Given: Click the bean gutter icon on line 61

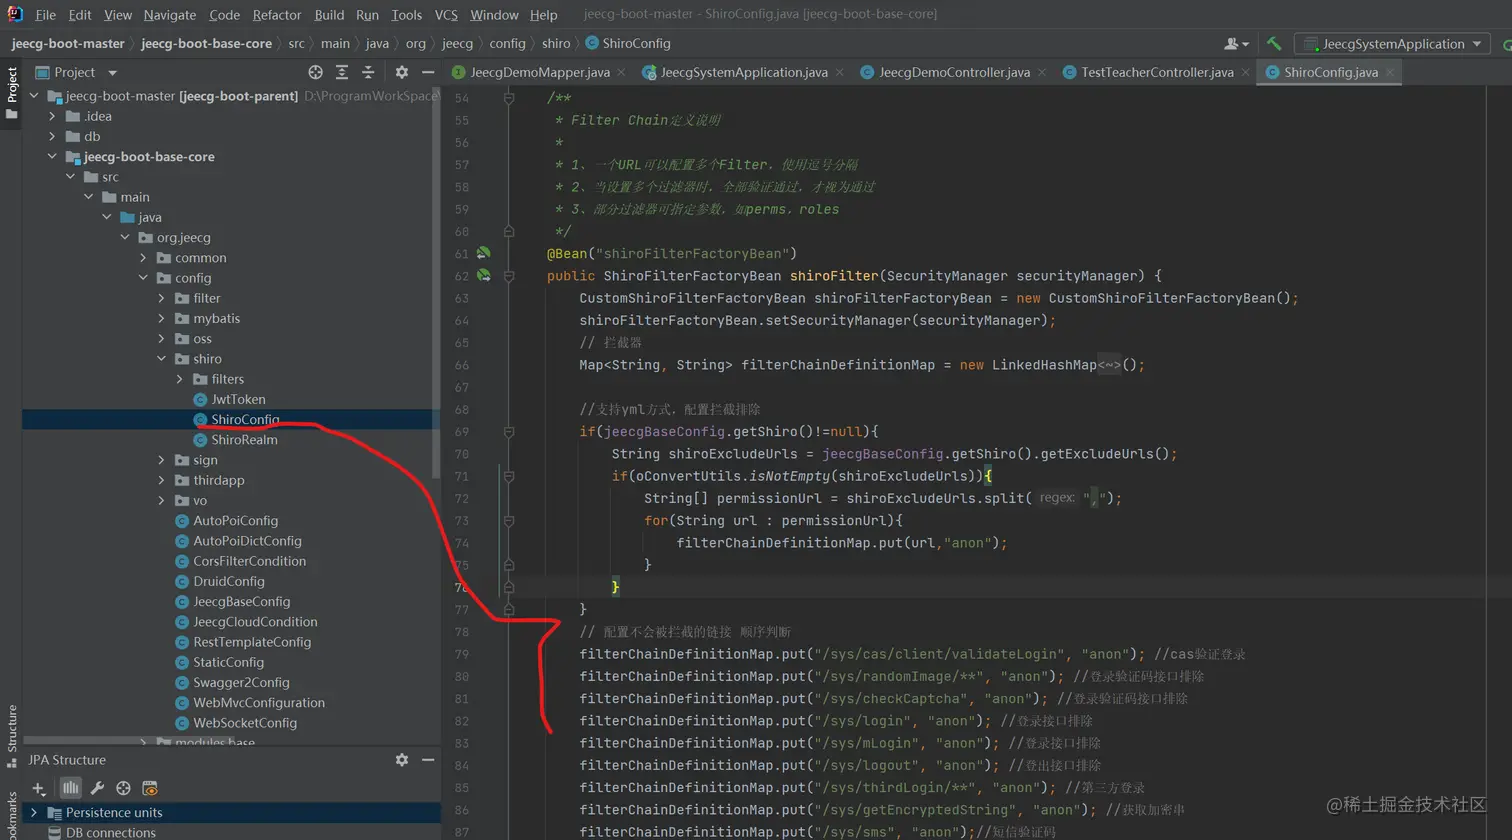Looking at the screenshot, I should click(483, 254).
